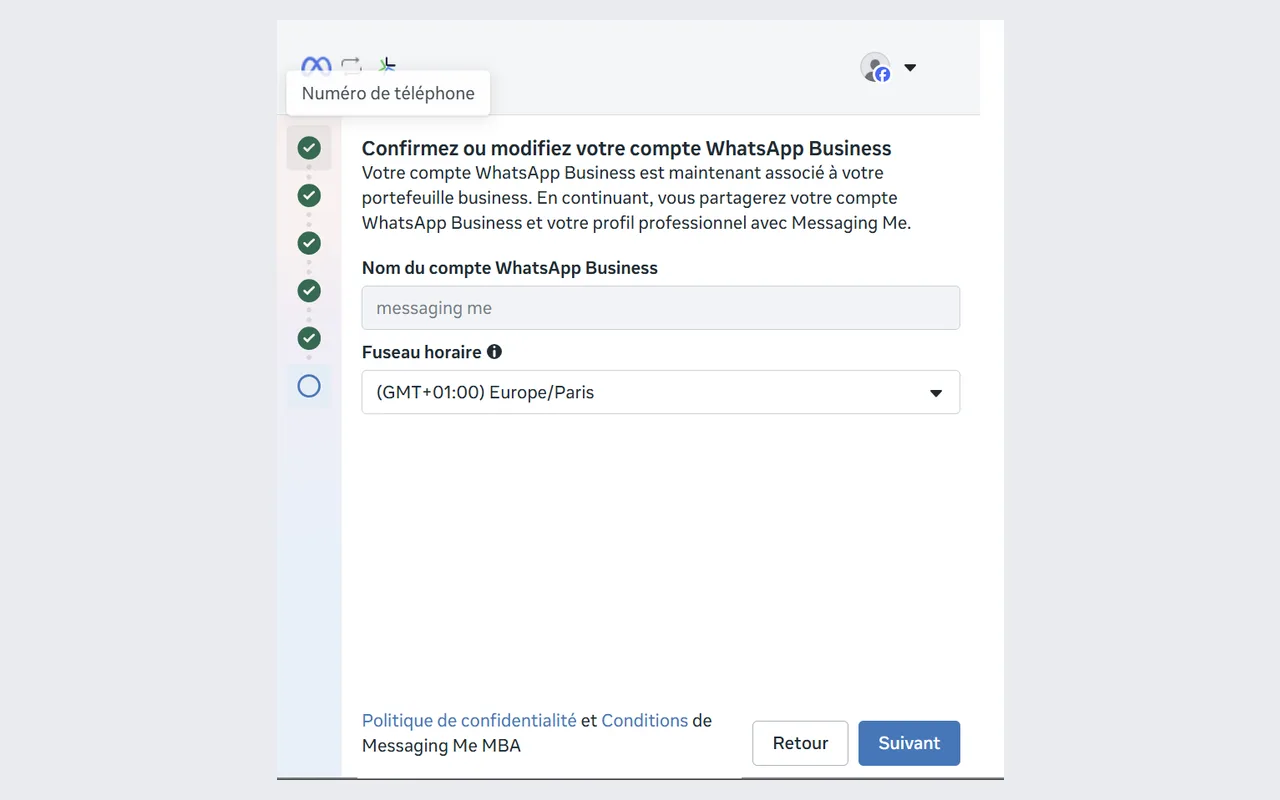Click the green and blue partner logo
The width and height of the screenshot is (1280, 800).
coord(387,65)
